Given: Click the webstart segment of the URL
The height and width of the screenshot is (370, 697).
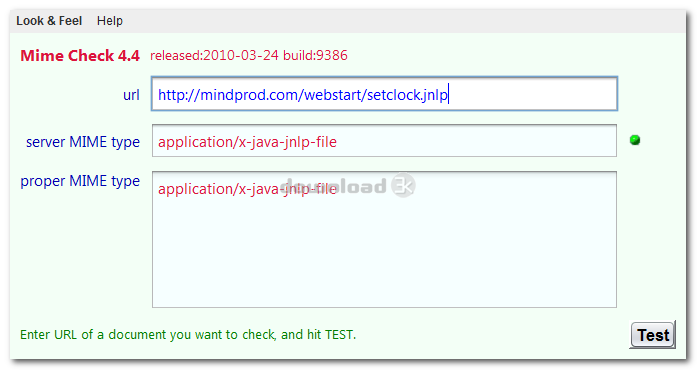Looking at the screenshot, I should pyautogui.click(x=333, y=95).
